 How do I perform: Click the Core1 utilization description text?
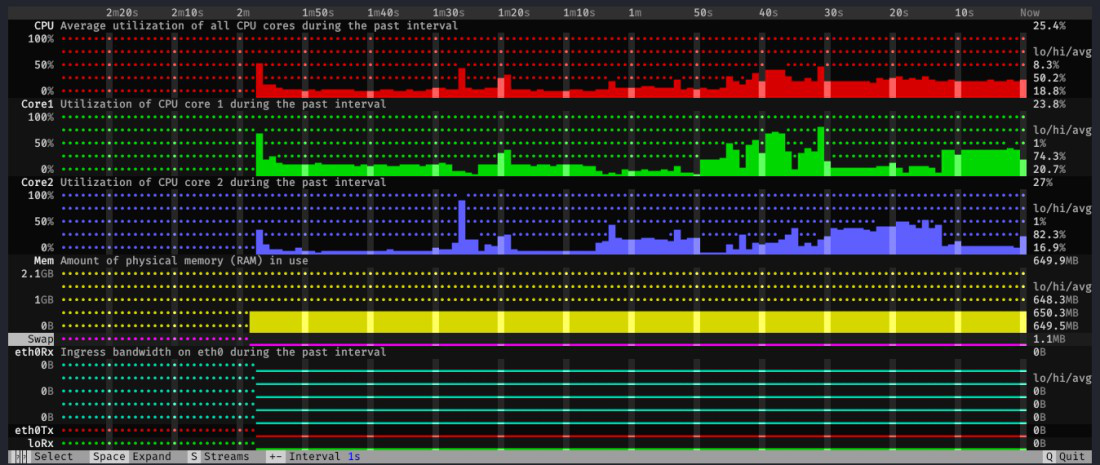pyautogui.click(x=223, y=104)
